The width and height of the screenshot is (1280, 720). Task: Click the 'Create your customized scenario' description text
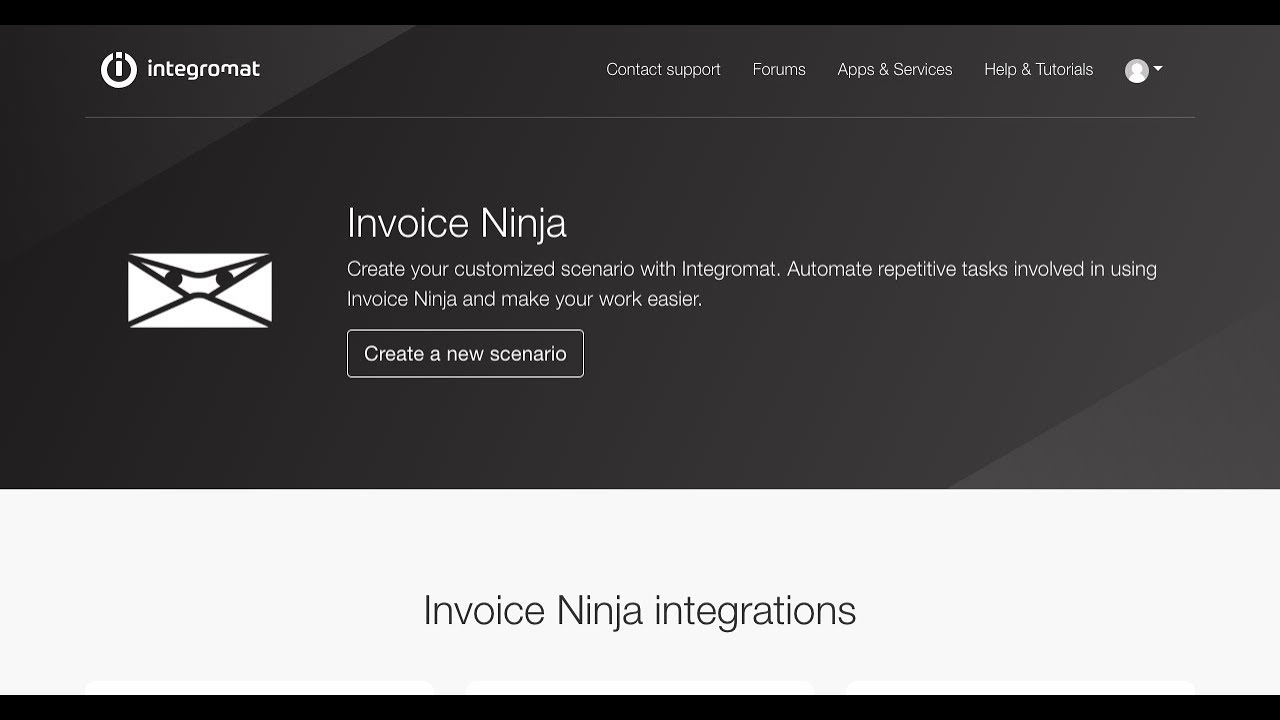coord(752,284)
